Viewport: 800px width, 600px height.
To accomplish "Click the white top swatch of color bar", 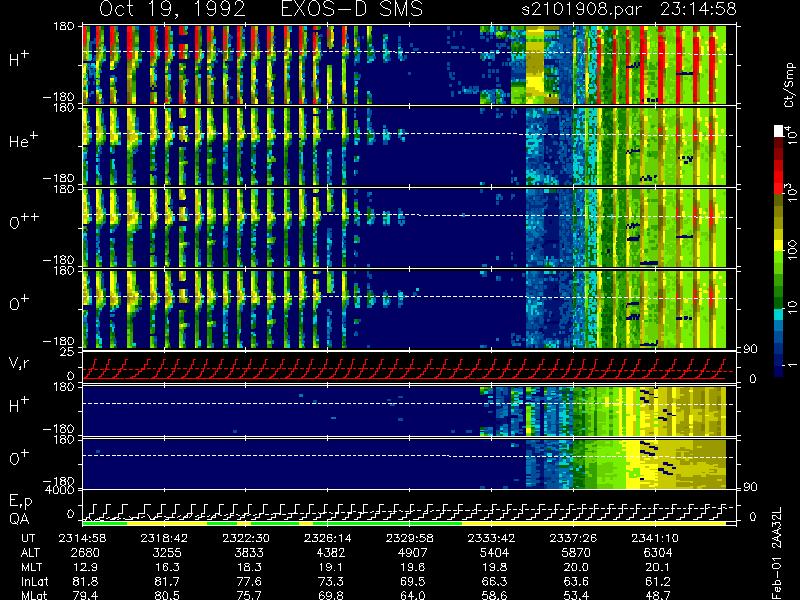I will 779,131.
